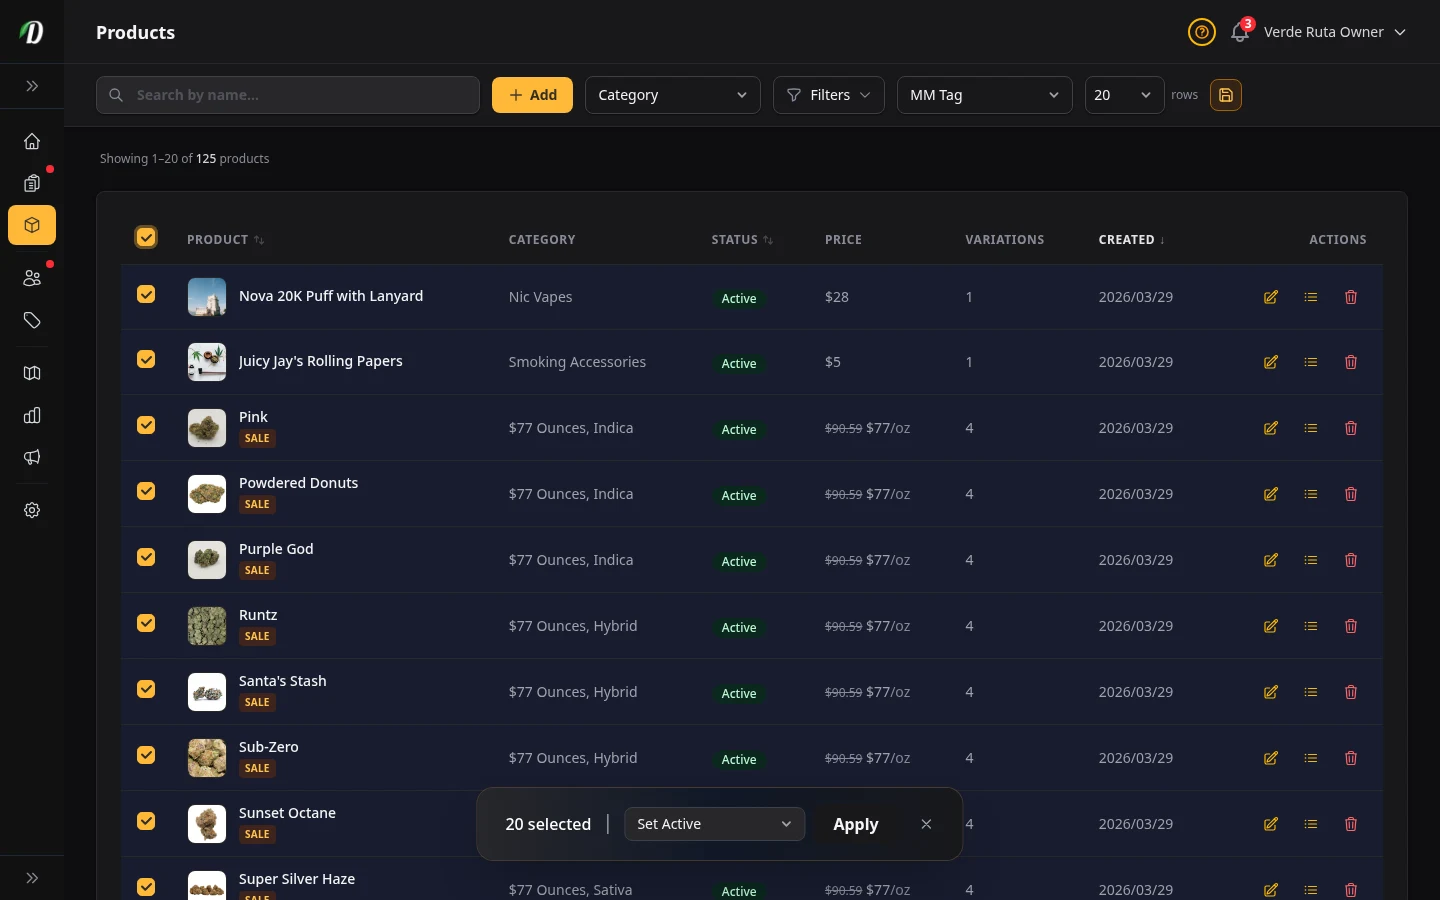Screen dimensions: 1440x900
Task: Uncheck the select-all checkbox in table header
Action: (146, 238)
